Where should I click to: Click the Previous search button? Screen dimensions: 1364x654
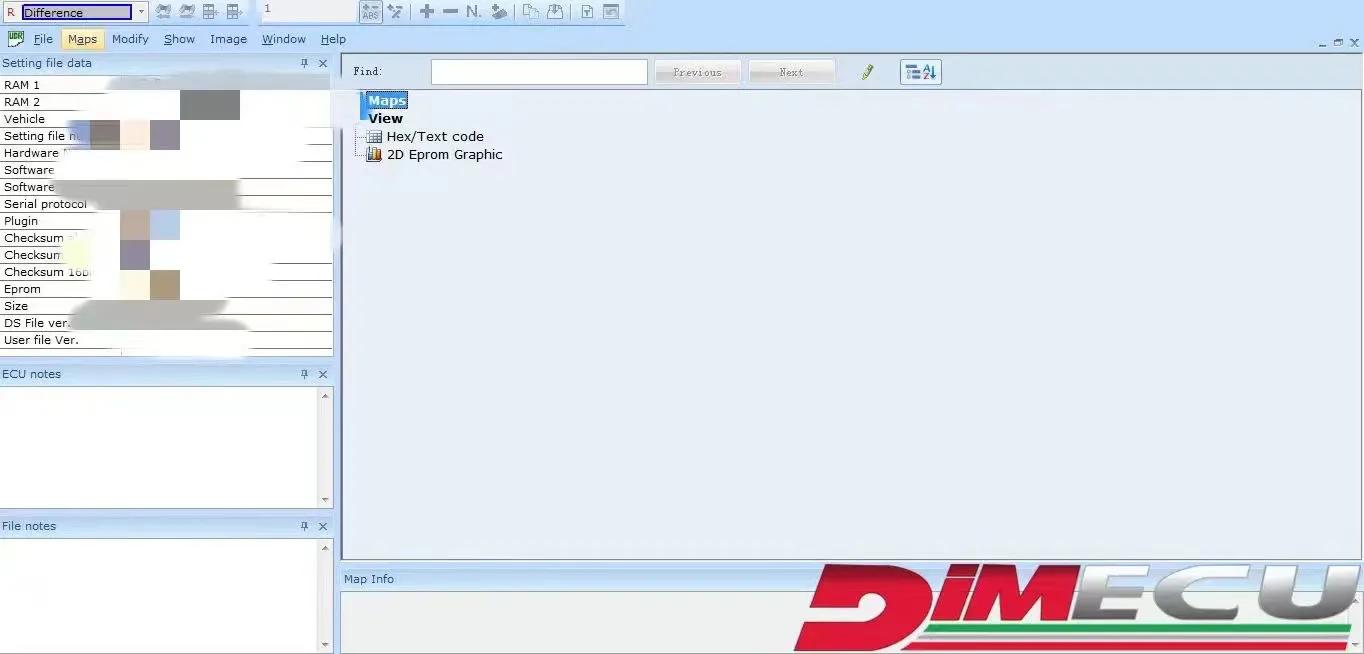(x=698, y=72)
